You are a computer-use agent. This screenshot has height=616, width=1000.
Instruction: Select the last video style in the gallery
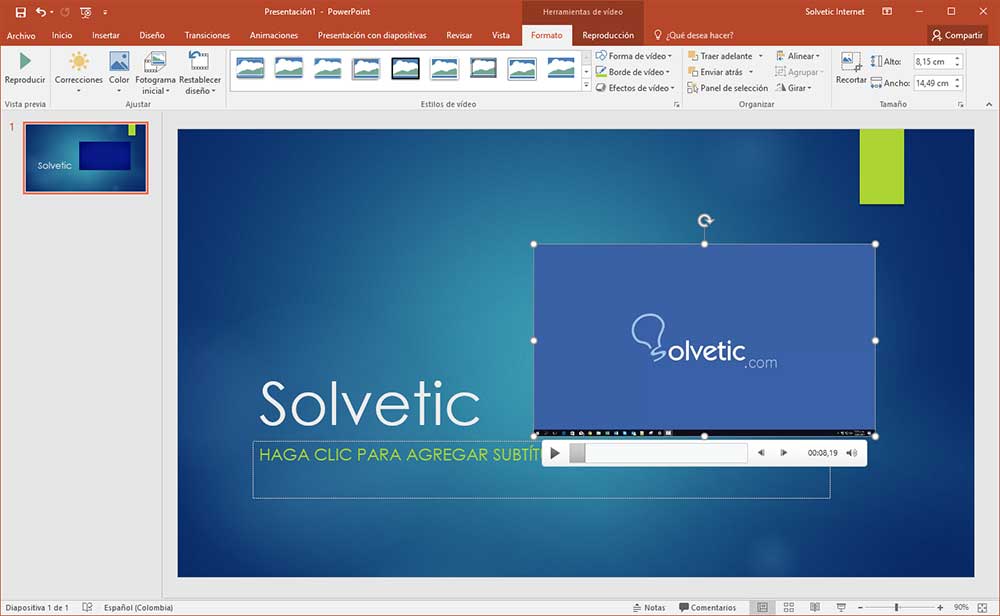coord(561,68)
